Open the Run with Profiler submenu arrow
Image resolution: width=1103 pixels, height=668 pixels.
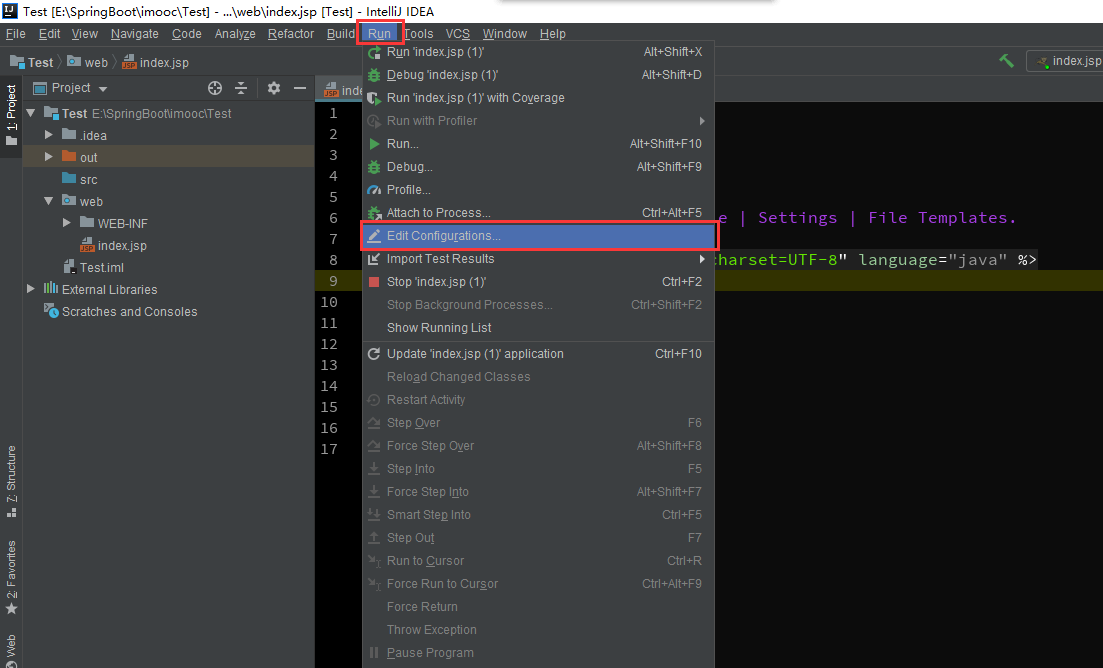tap(701, 121)
